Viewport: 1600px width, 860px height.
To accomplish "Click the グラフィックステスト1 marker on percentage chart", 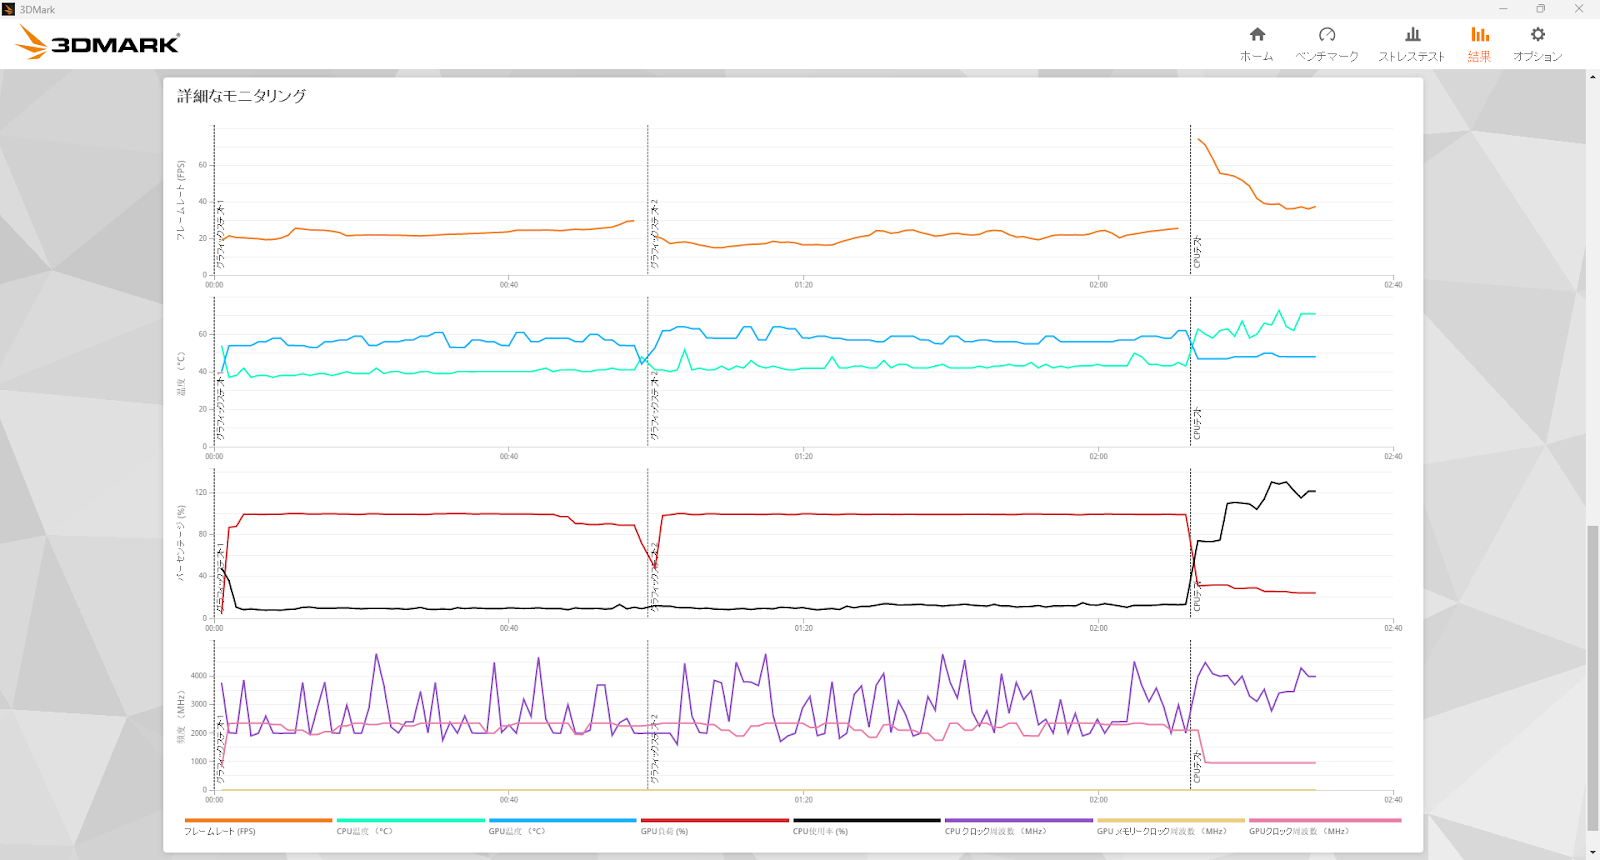I will click(220, 577).
